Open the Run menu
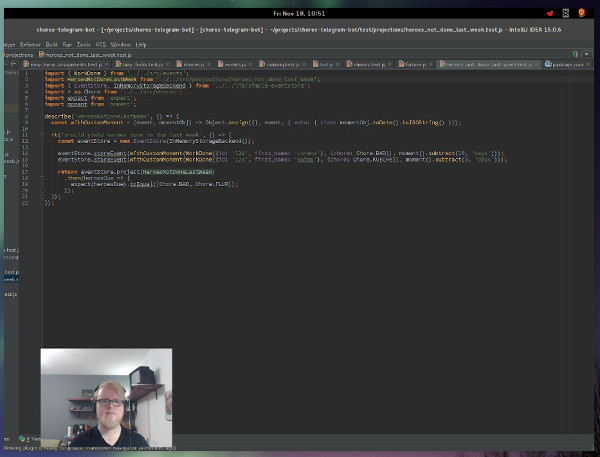 click(x=67, y=45)
